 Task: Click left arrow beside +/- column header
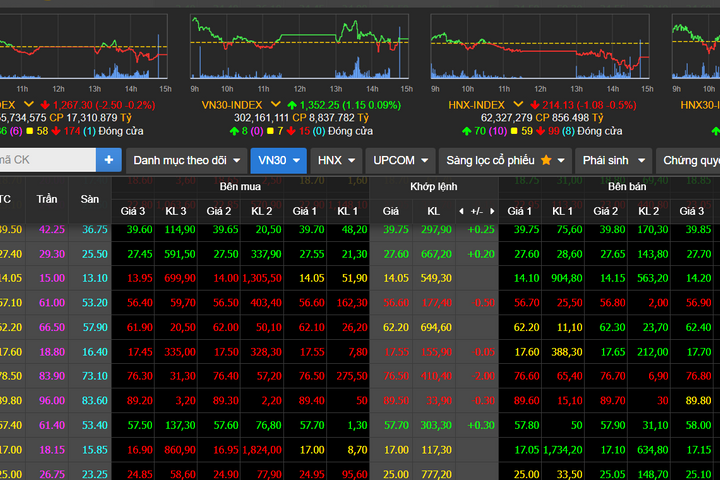461,211
